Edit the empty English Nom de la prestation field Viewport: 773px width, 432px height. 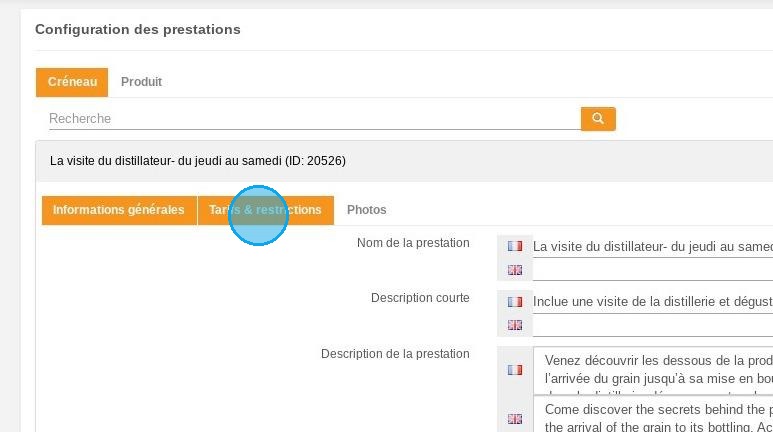coord(653,270)
